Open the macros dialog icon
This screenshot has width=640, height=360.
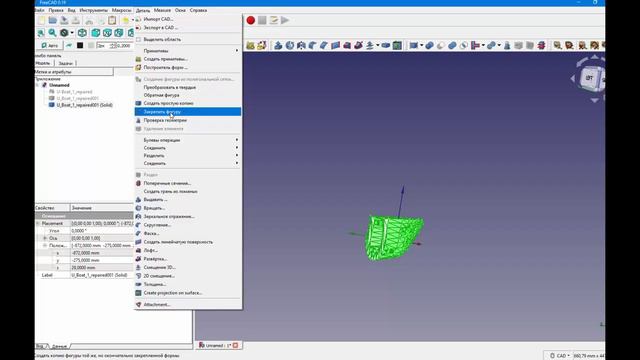(x=273, y=20)
